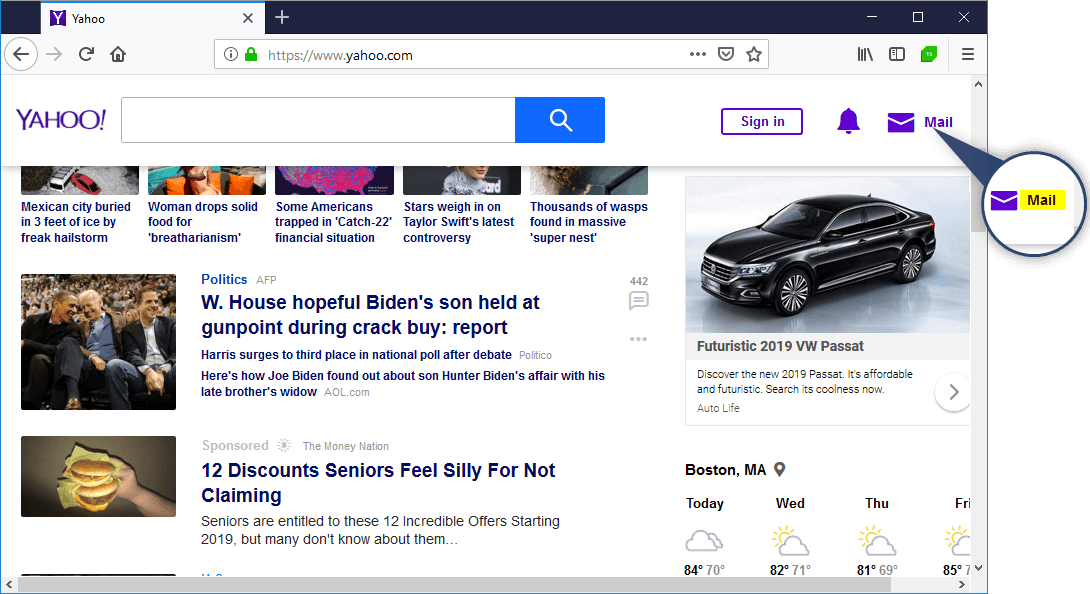Advance ad carousel with right chevron
Viewport: 1090px width, 594px height.
953,392
